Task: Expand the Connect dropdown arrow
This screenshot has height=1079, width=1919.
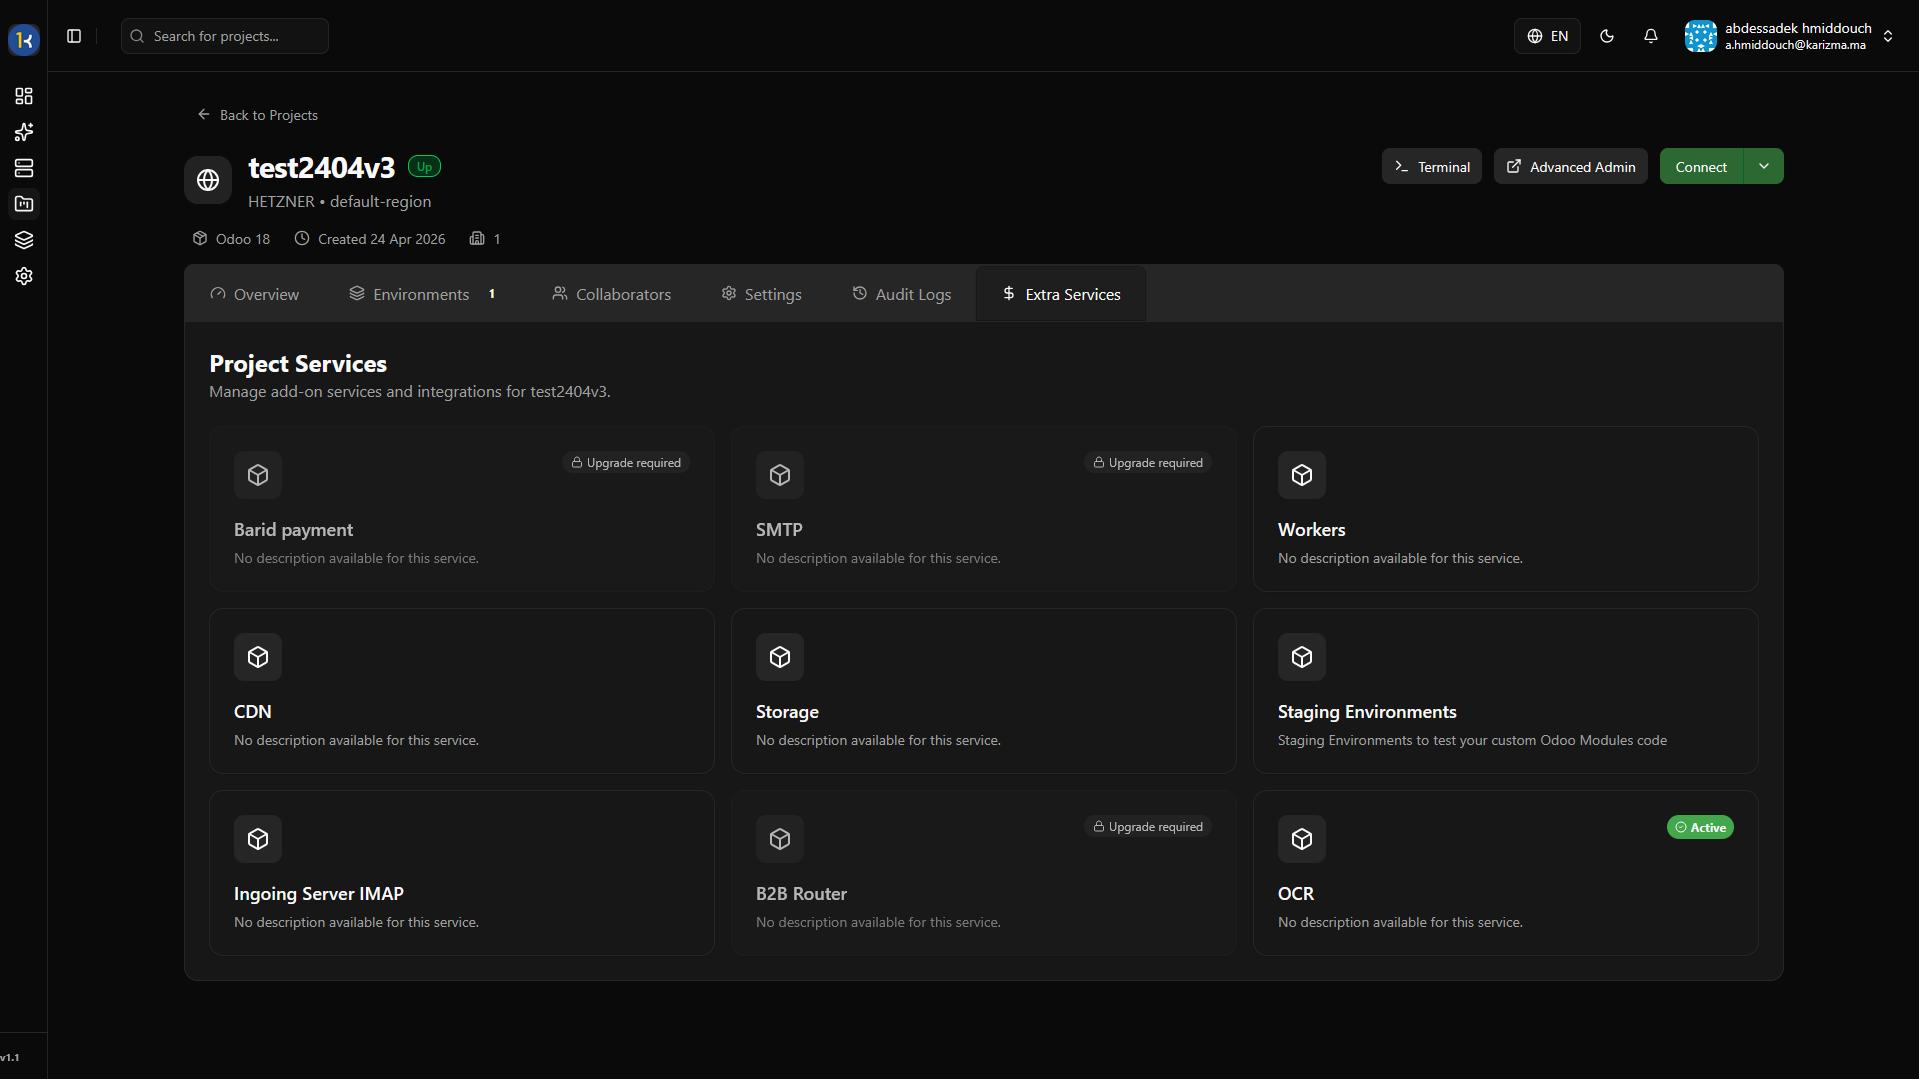Action: pyautogui.click(x=1764, y=167)
